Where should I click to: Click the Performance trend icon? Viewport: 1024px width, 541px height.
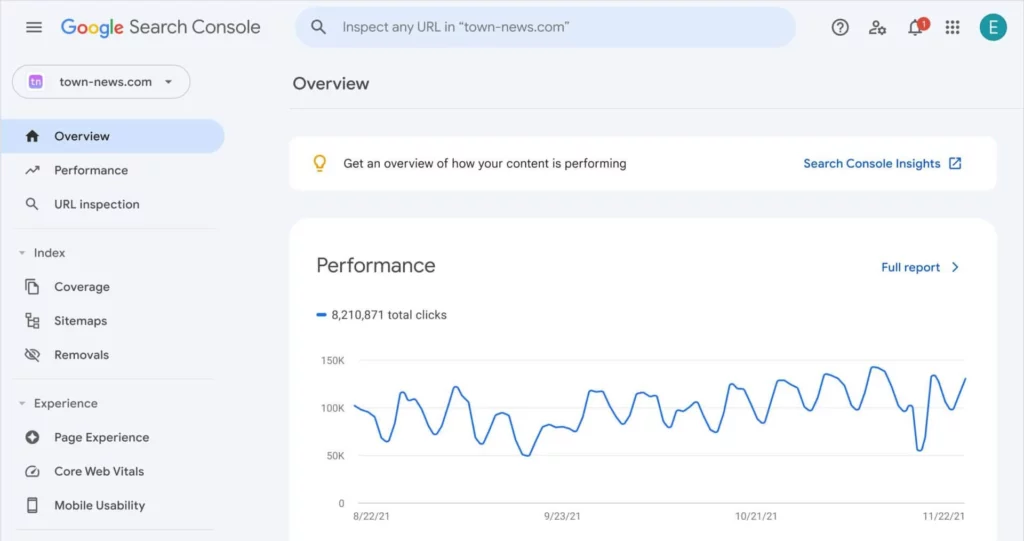[x=32, y=170]
